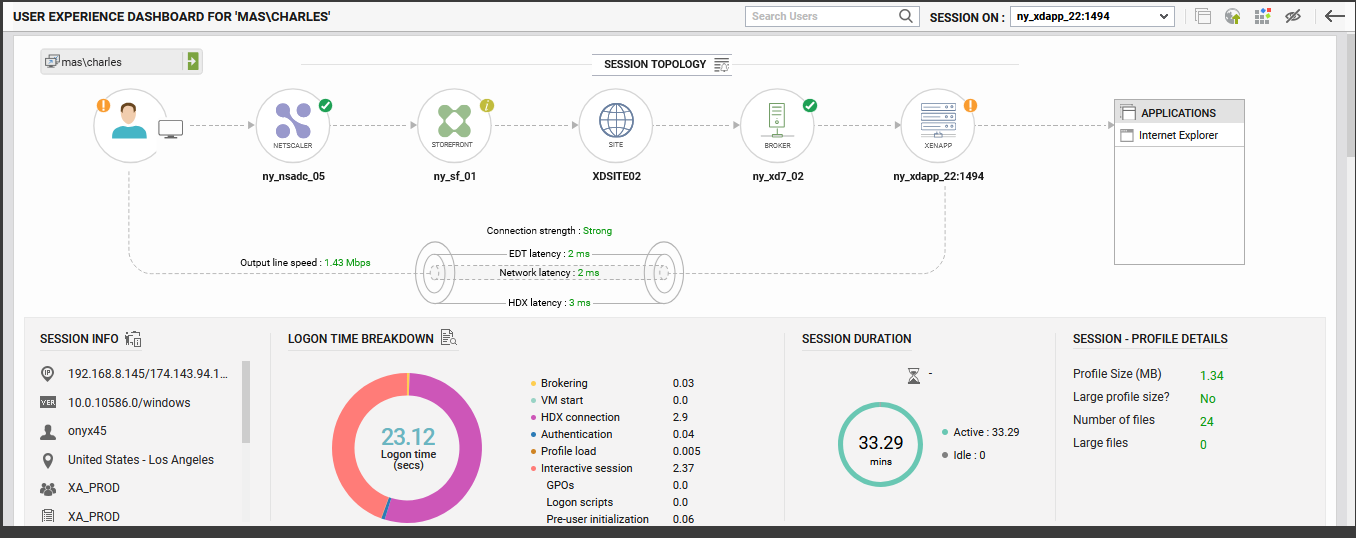
Task: Select the StoreFront node ny_sf_01
Action: (454, 125)
